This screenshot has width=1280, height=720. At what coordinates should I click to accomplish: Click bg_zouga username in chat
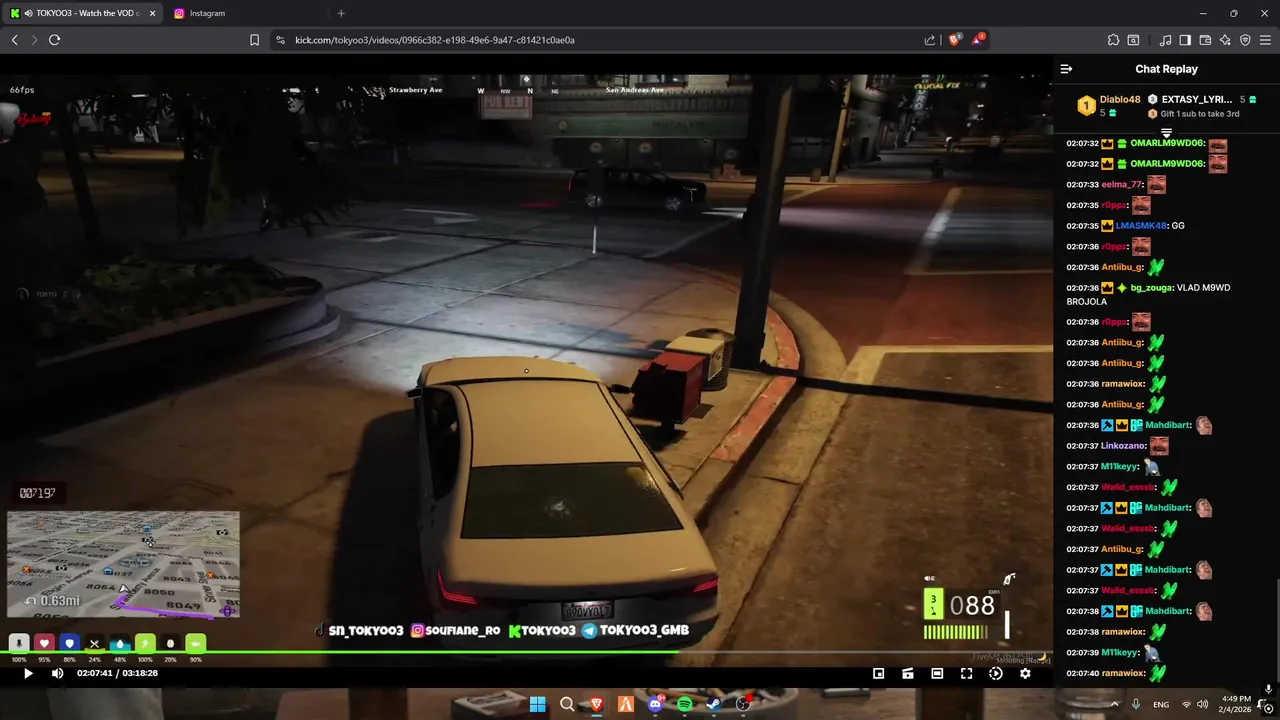(1152, 288)
